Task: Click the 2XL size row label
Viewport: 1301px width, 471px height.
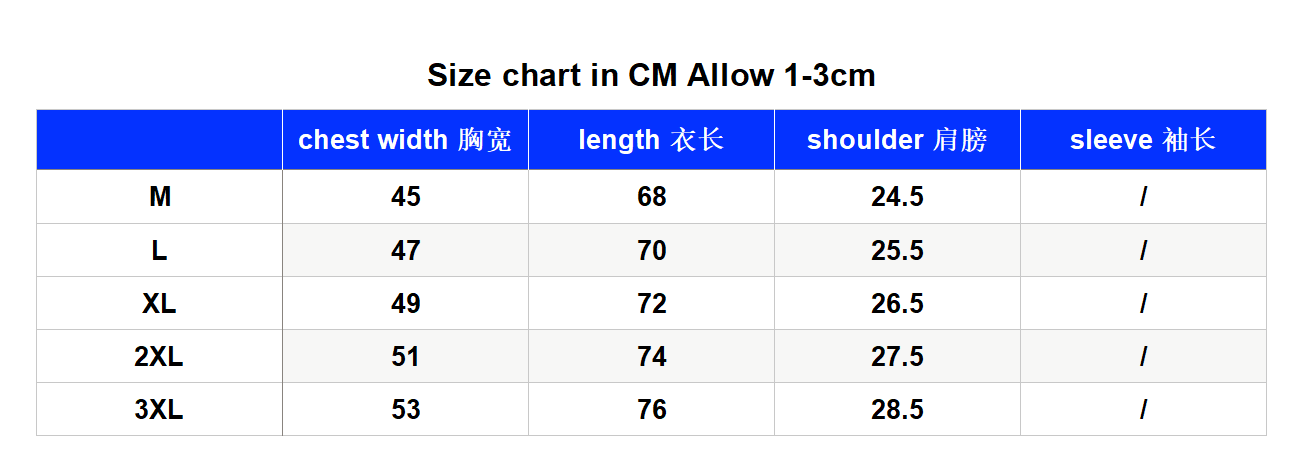Action: point(160,356)
